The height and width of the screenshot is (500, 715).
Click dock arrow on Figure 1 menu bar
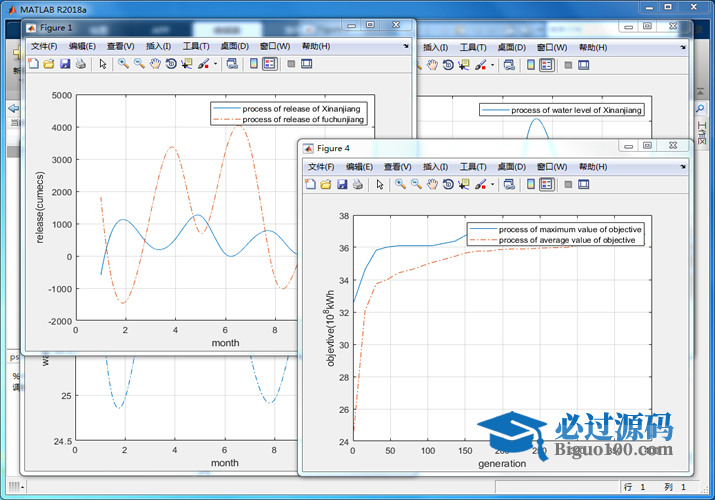coord(406,46)
